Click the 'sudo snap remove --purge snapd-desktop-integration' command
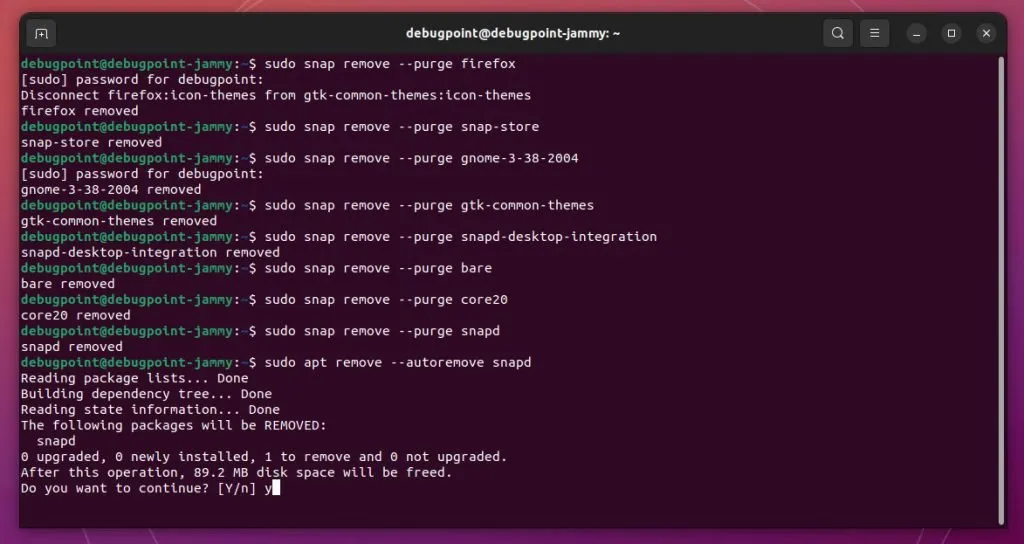 click(x=460, y=236)
